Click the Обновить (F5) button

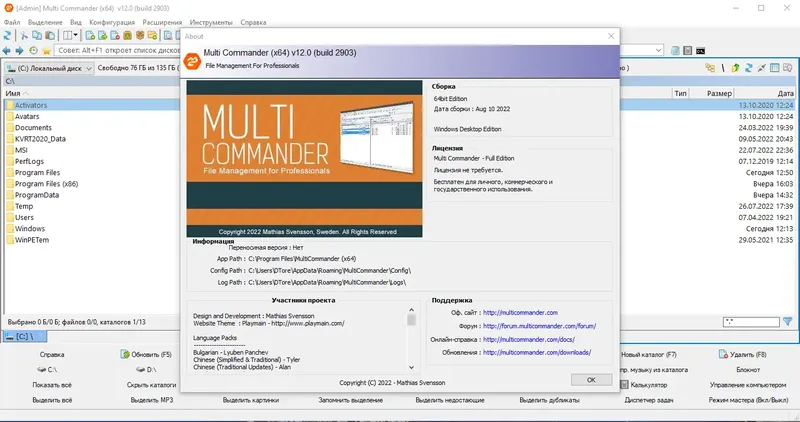tap(146, 354)
